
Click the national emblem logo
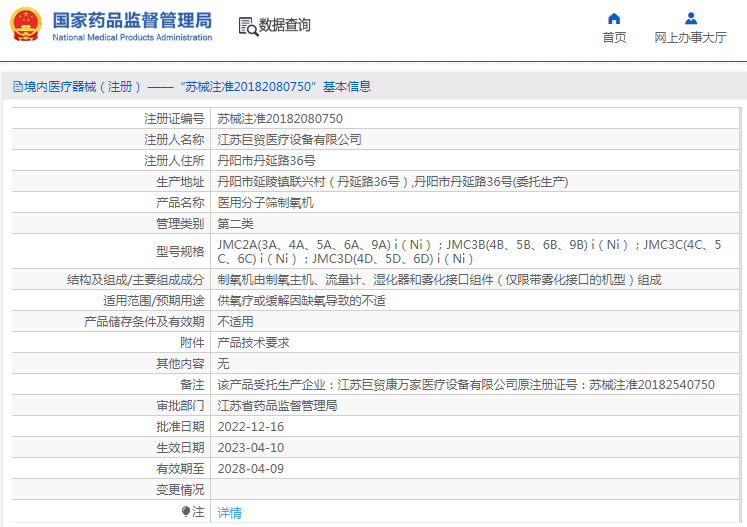coord(26,25)
